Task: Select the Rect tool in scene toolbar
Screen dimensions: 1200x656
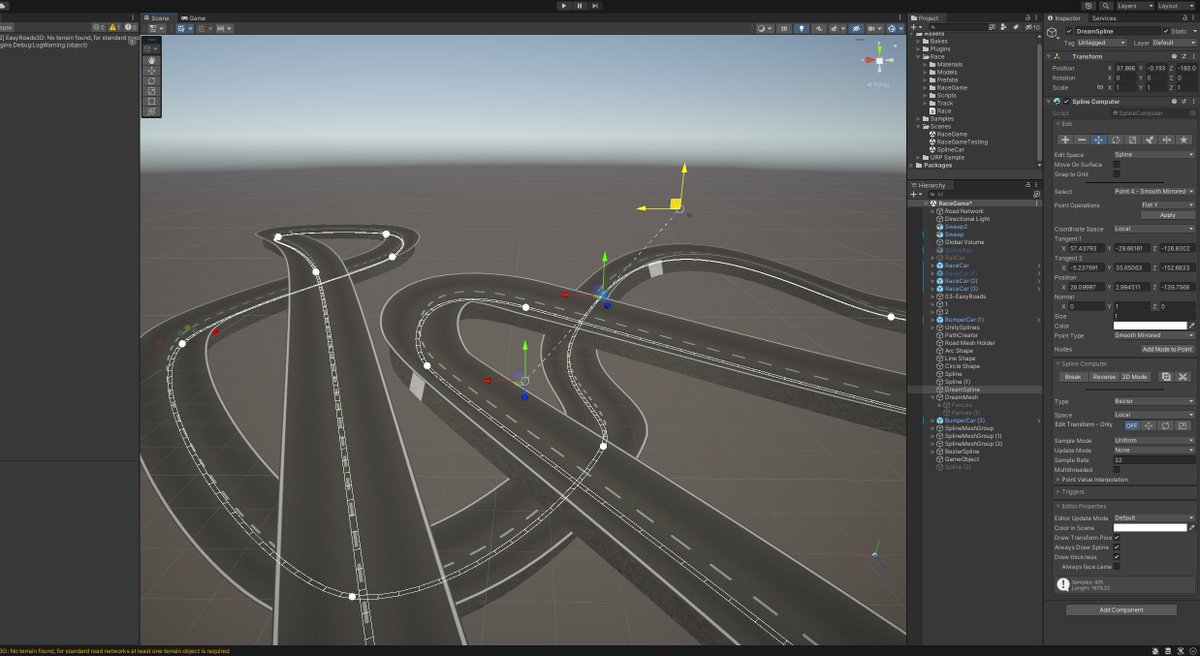Action: (x=151, y=101)
